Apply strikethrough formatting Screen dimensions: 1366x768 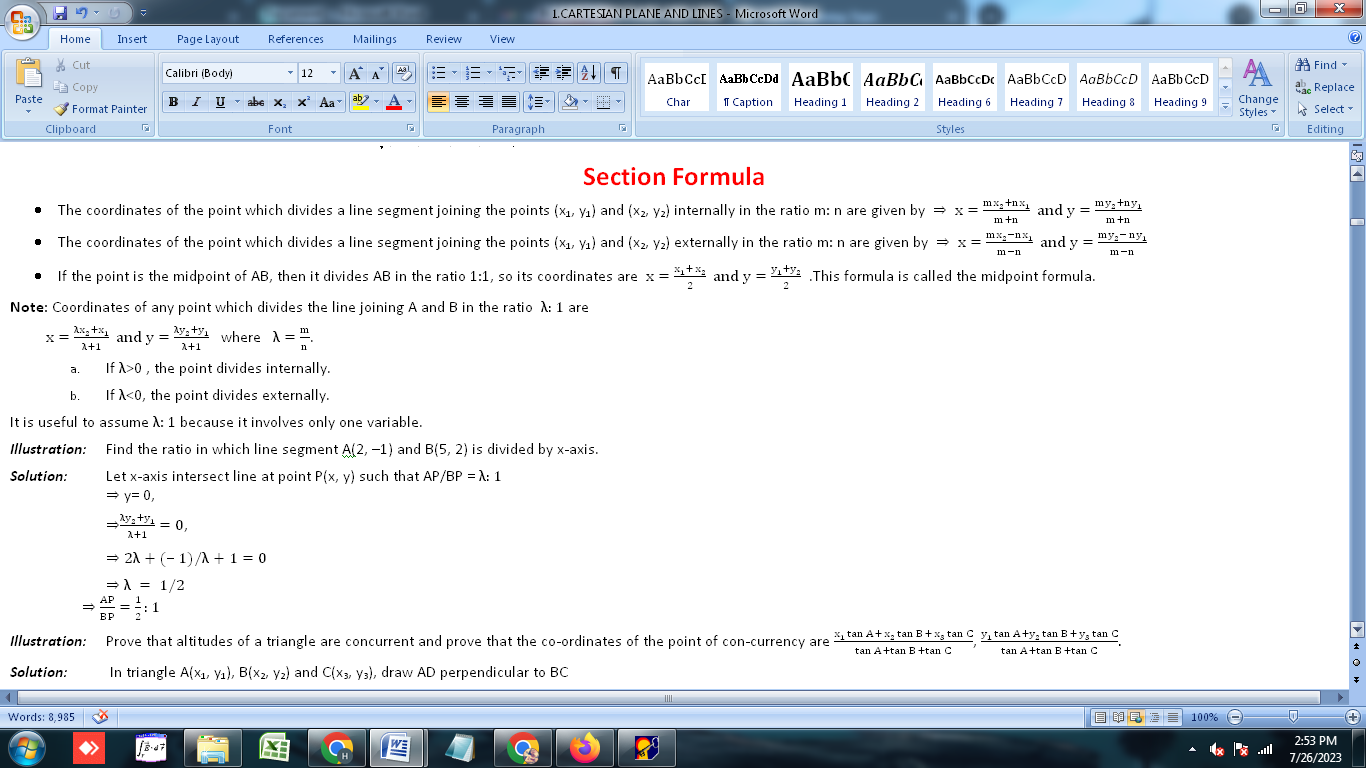tap(256, 102)
